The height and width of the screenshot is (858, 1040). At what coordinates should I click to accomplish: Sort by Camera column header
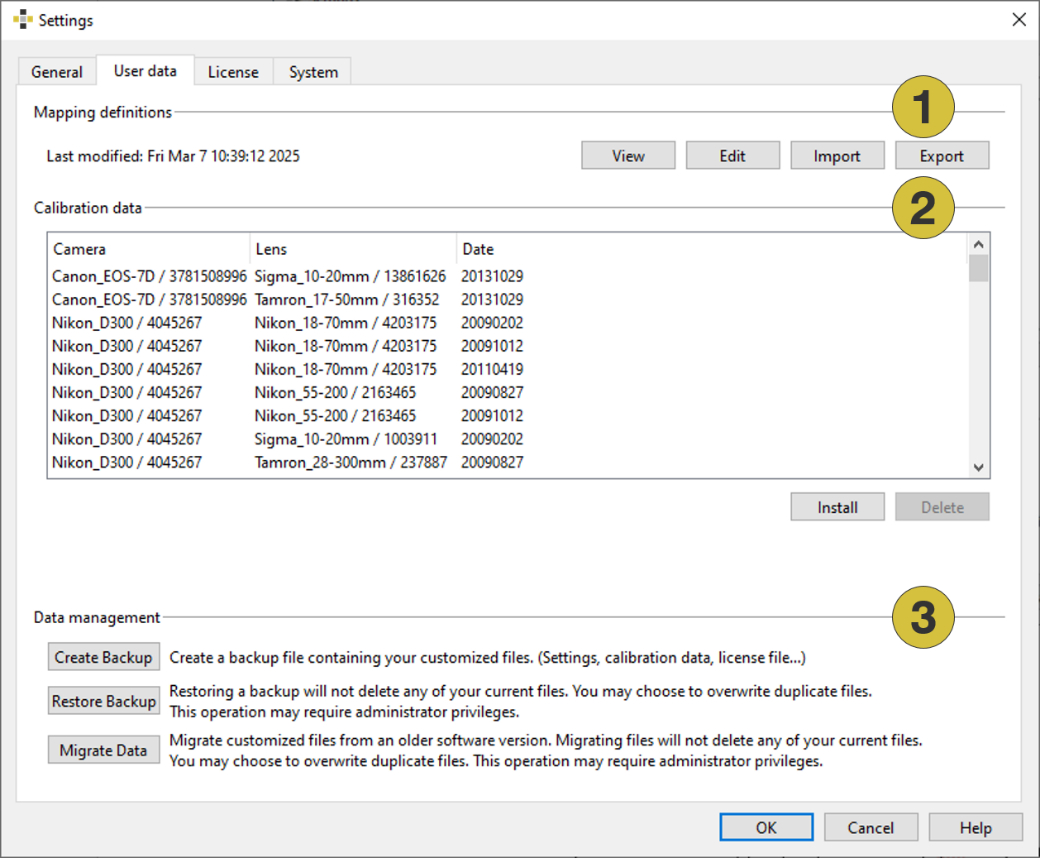coord(150,249)
